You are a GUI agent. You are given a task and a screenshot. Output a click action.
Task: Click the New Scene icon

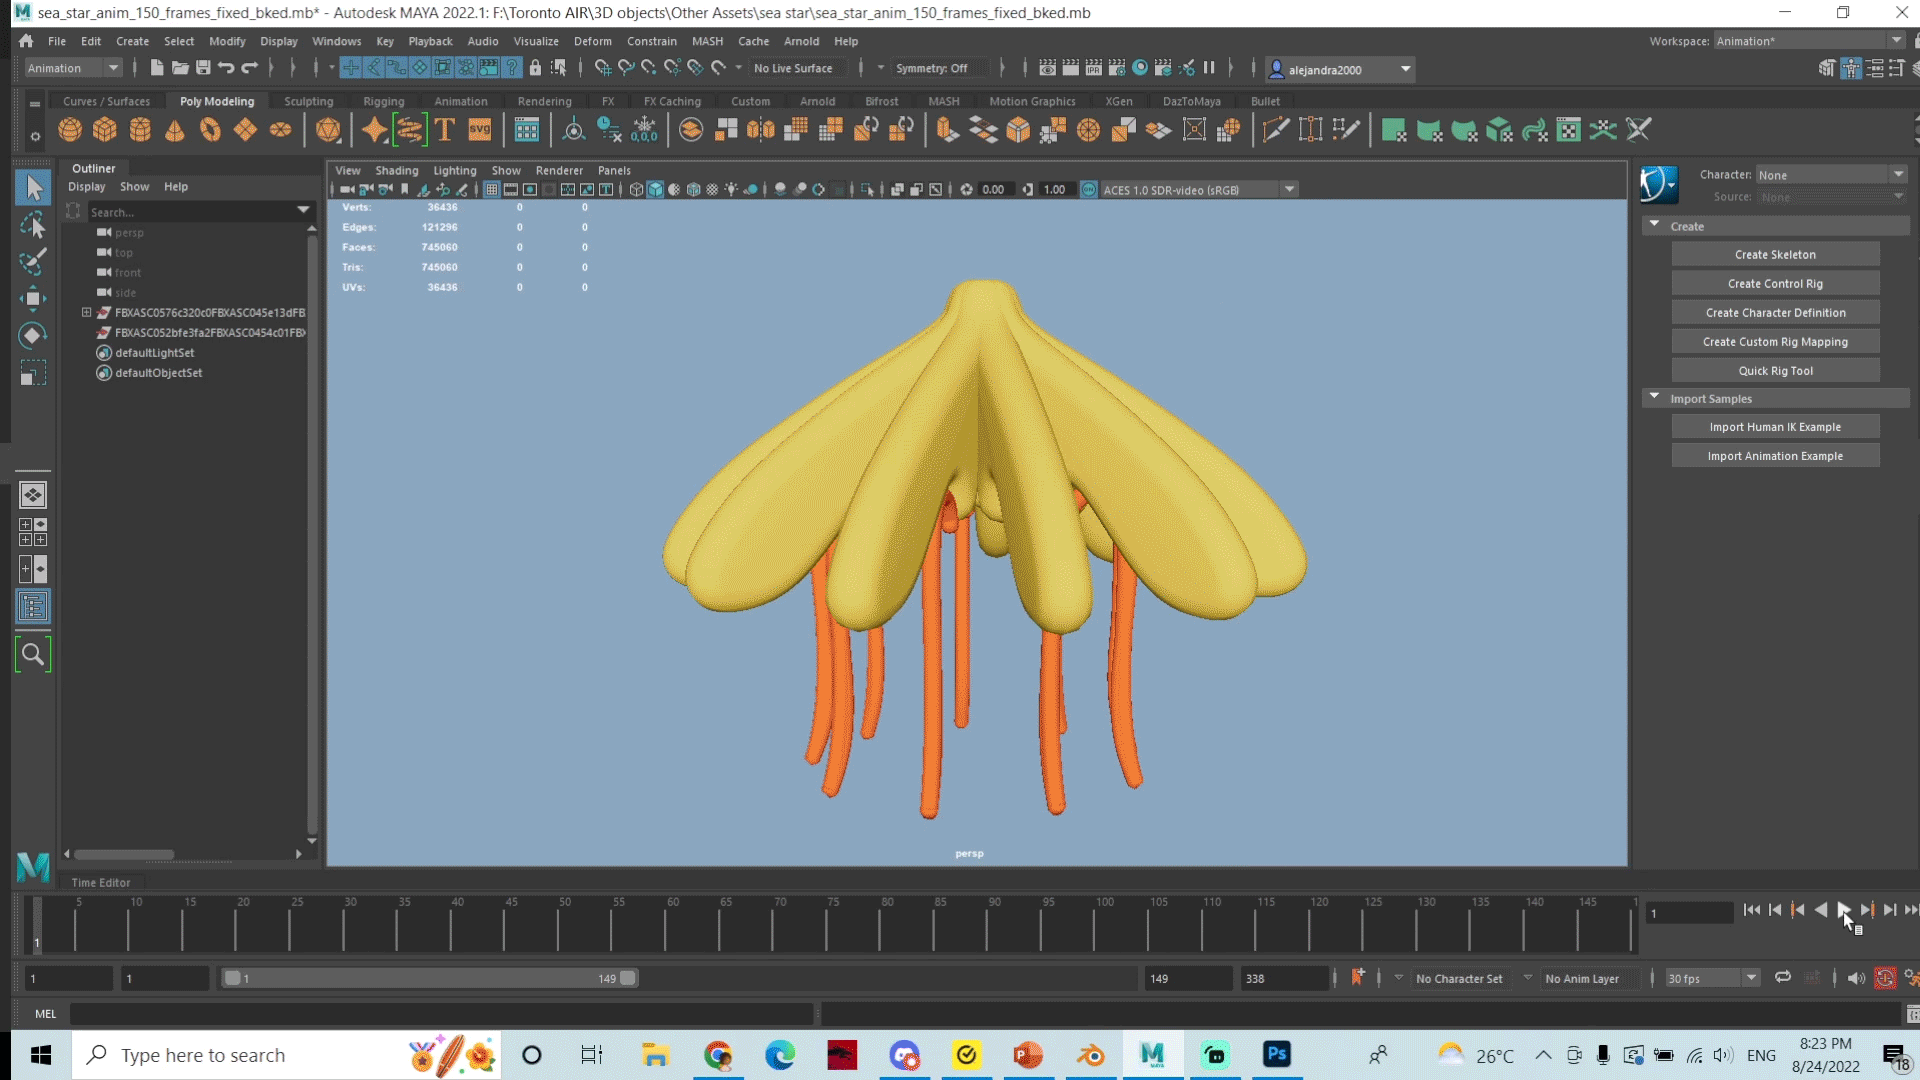click(x=157, y=68)
